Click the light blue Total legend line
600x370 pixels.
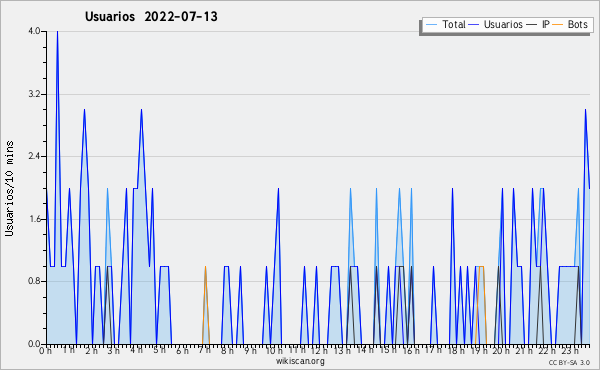pos(431,24)
